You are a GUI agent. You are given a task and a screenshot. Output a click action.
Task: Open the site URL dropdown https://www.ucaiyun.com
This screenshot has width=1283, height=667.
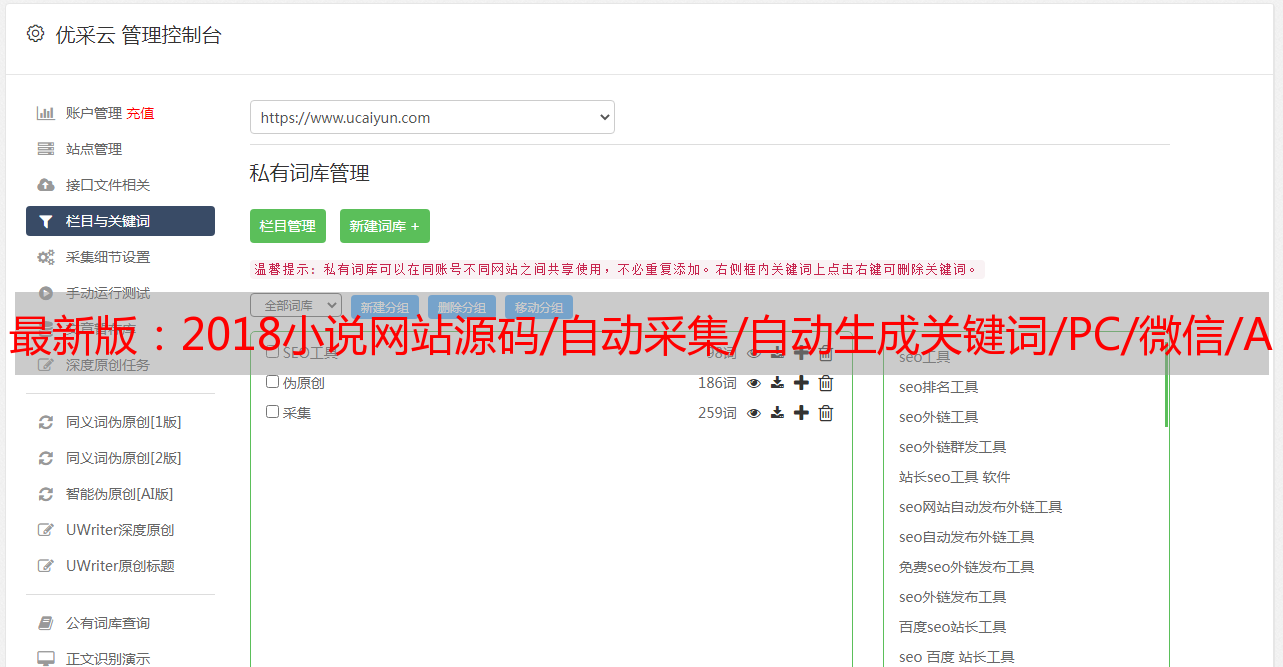click(x=432, y=117)
